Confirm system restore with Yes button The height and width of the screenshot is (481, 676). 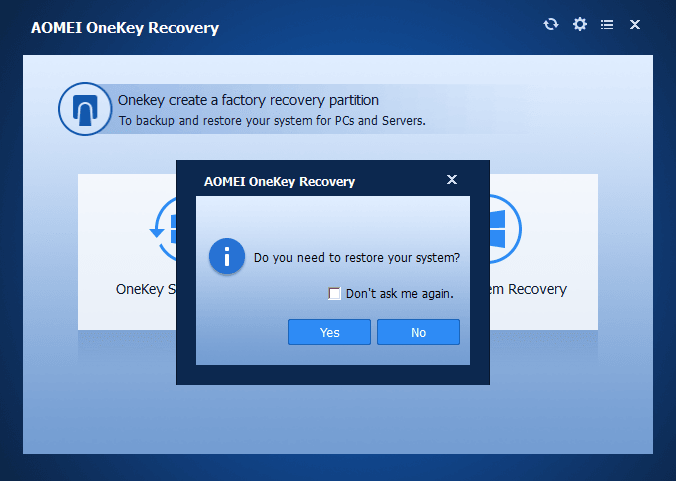click(329, 332)
